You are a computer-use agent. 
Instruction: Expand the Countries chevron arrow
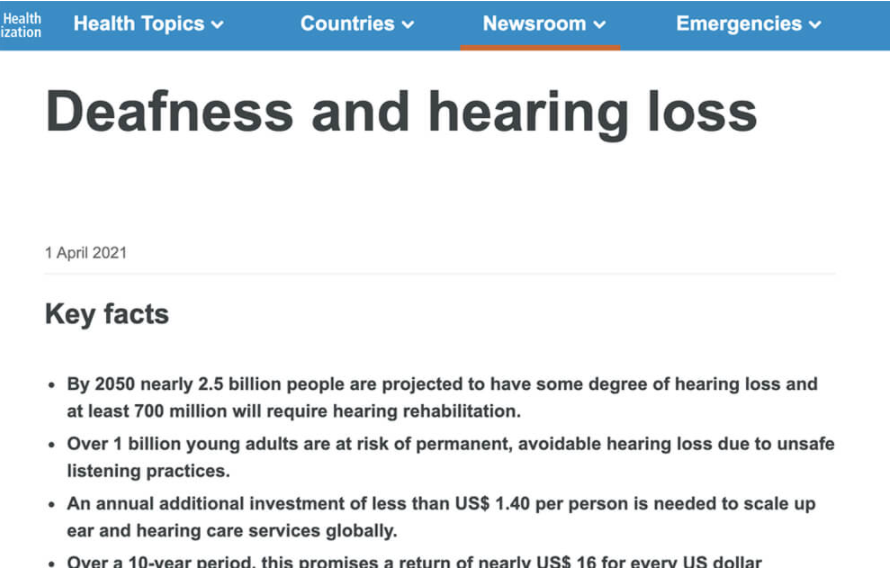pos(408,25)
